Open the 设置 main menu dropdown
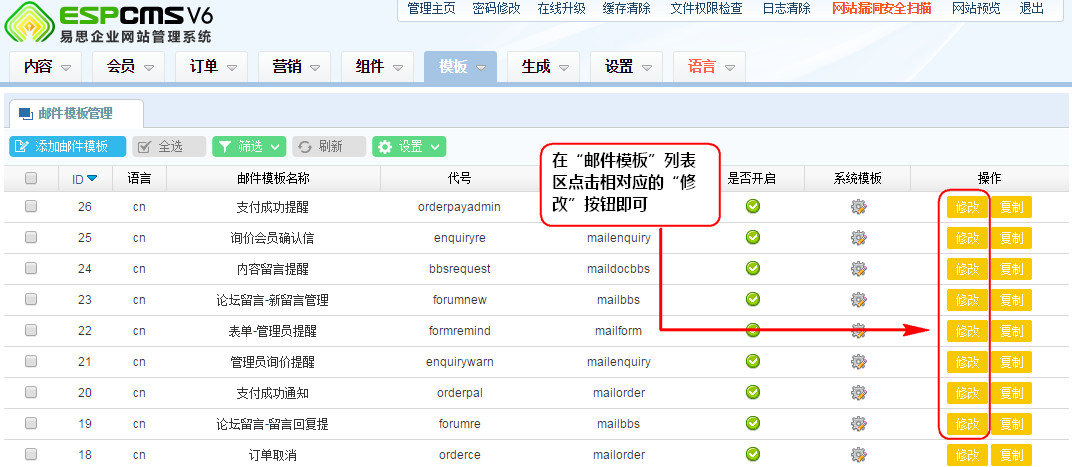Viewport: 1072px width, 467px height. click(x=626, y=67)
